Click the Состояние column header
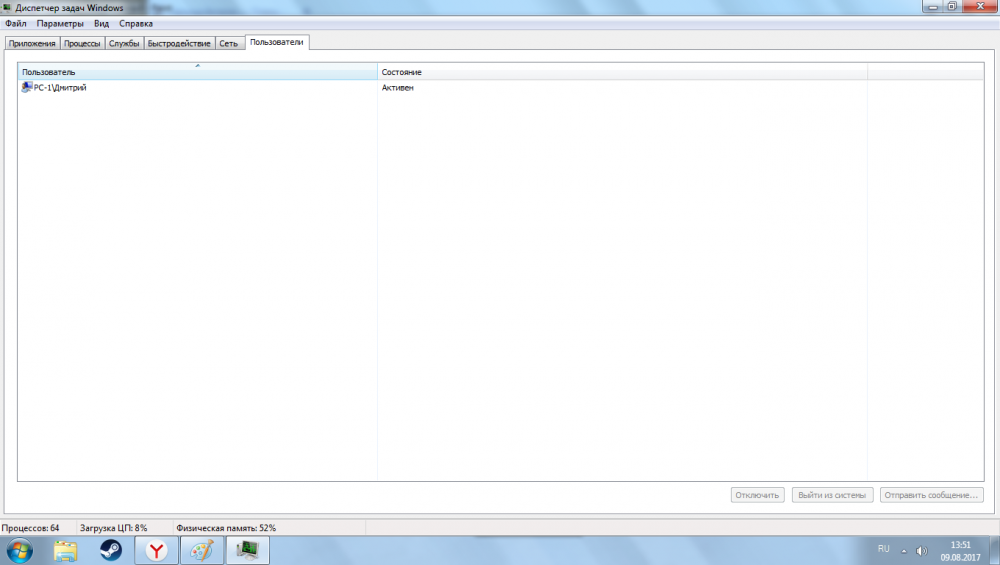 (x=622, y=73)
